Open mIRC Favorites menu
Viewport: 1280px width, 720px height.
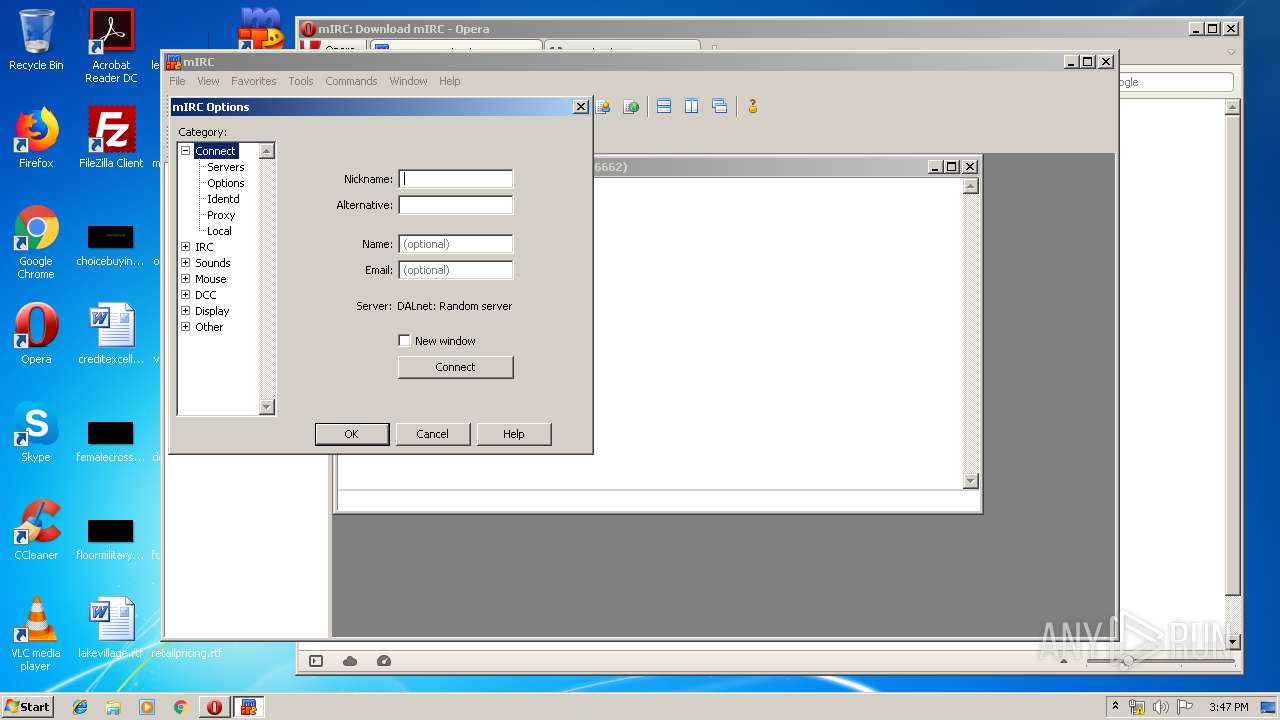[x=254, y=81]
